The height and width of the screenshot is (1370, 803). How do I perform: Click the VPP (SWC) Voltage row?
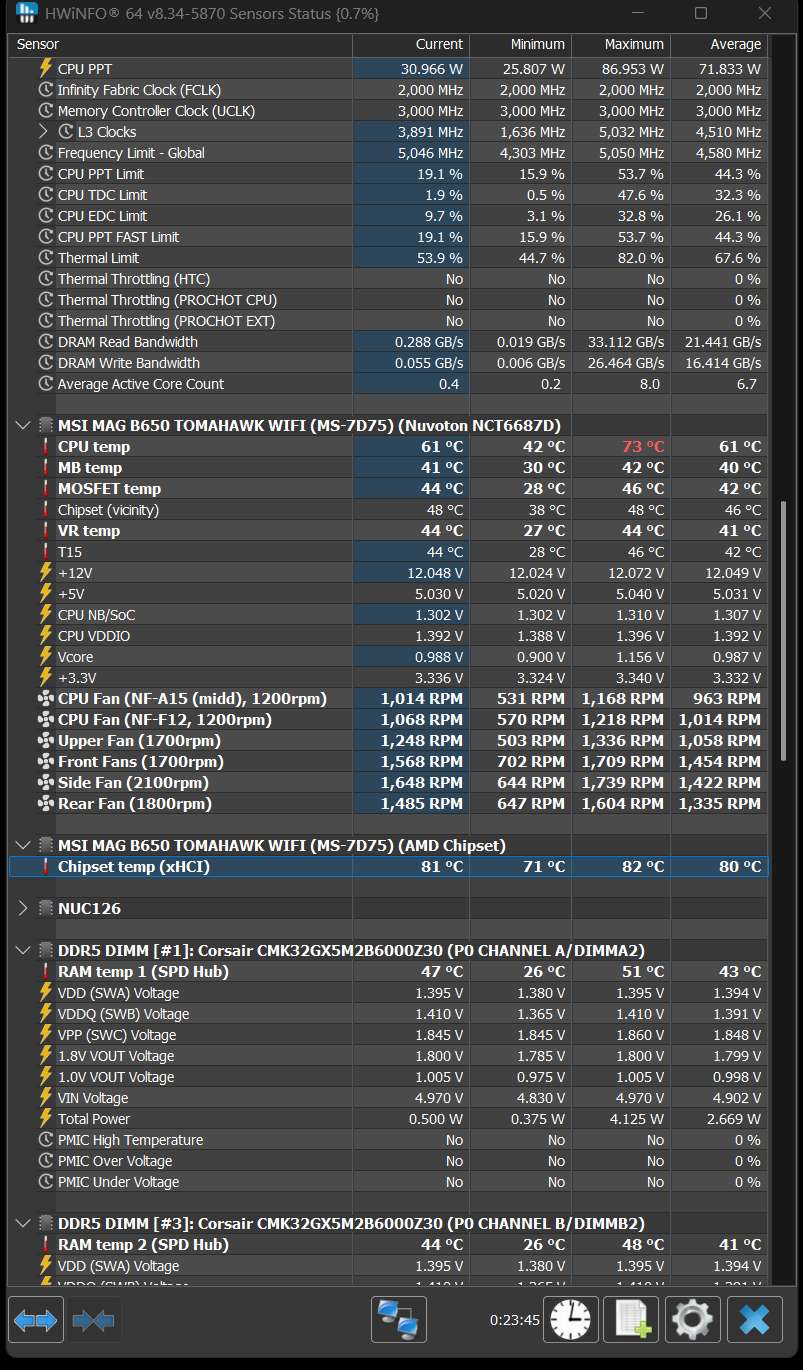[389, 1035]
